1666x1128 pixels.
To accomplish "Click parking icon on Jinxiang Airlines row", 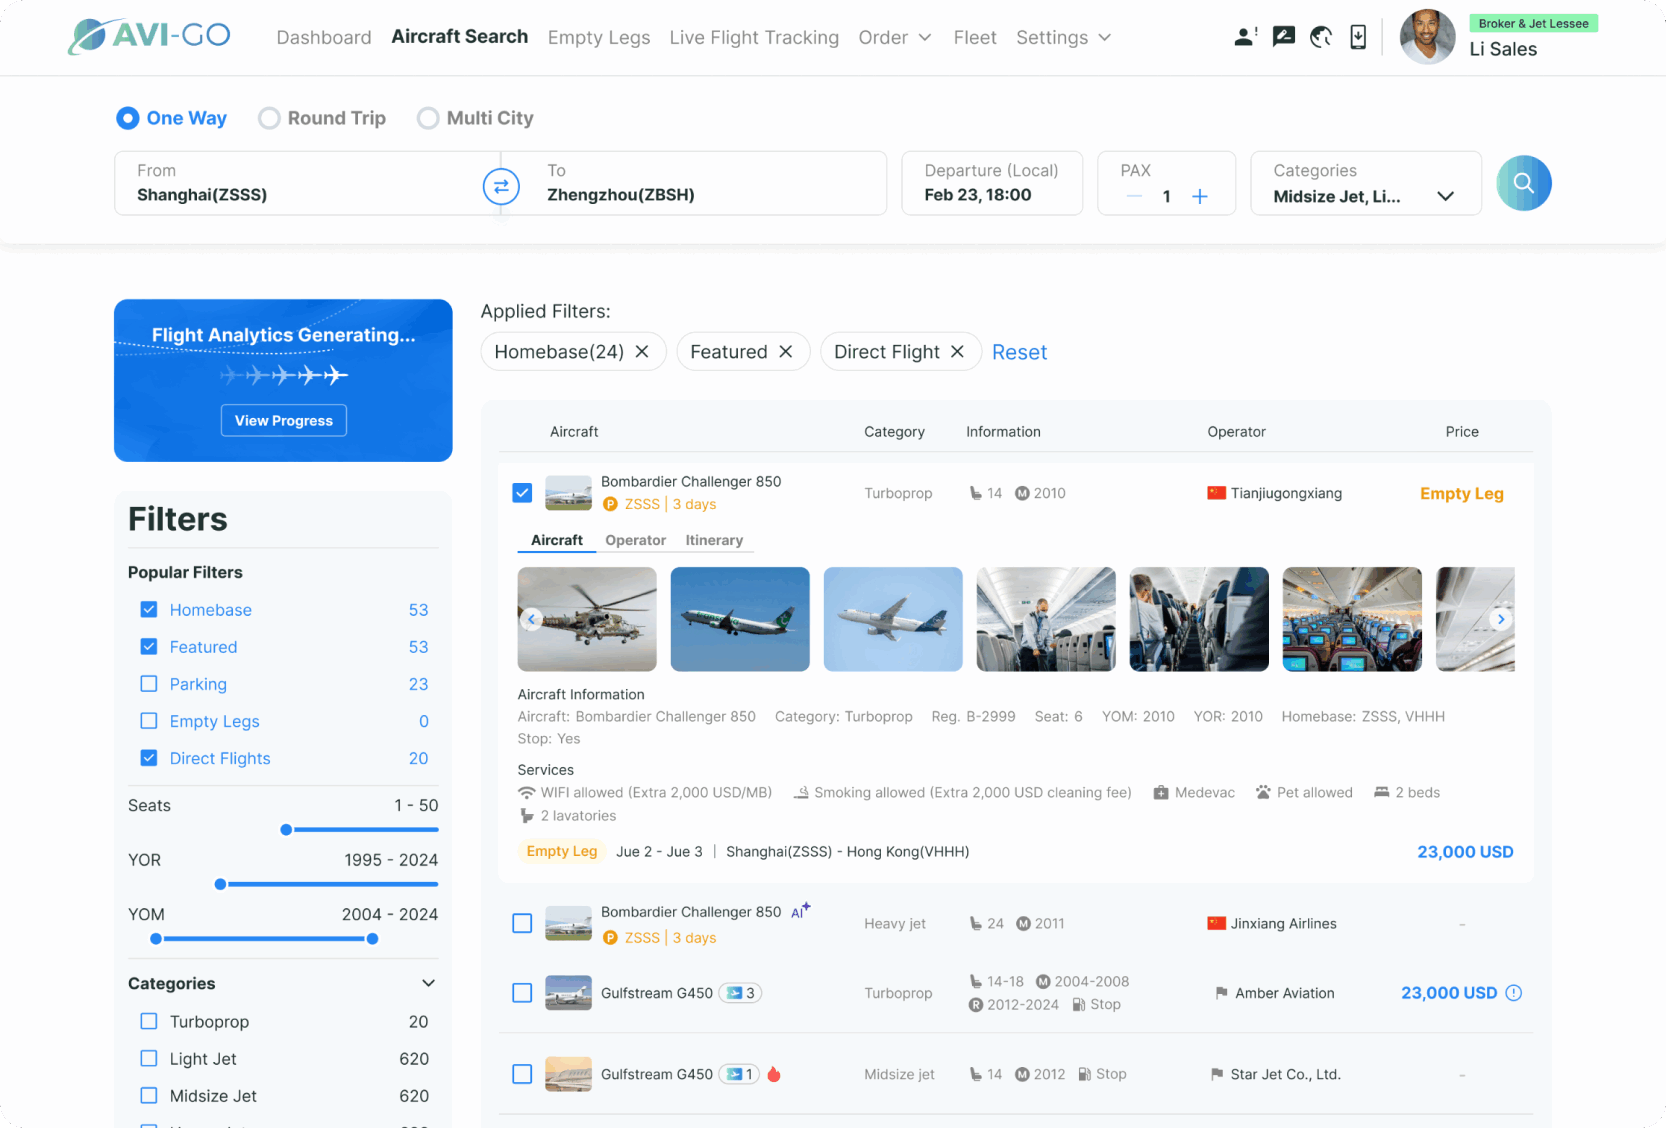I will [610, 938].
